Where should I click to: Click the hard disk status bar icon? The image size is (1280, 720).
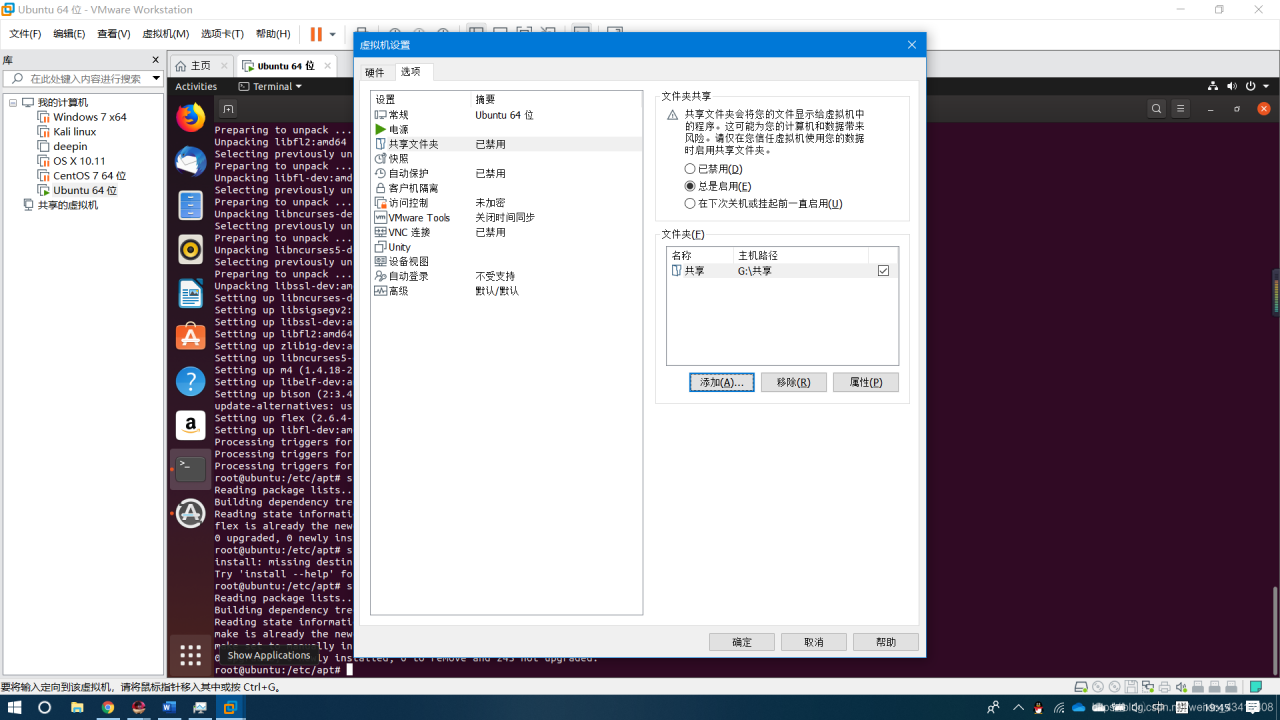1081,687
